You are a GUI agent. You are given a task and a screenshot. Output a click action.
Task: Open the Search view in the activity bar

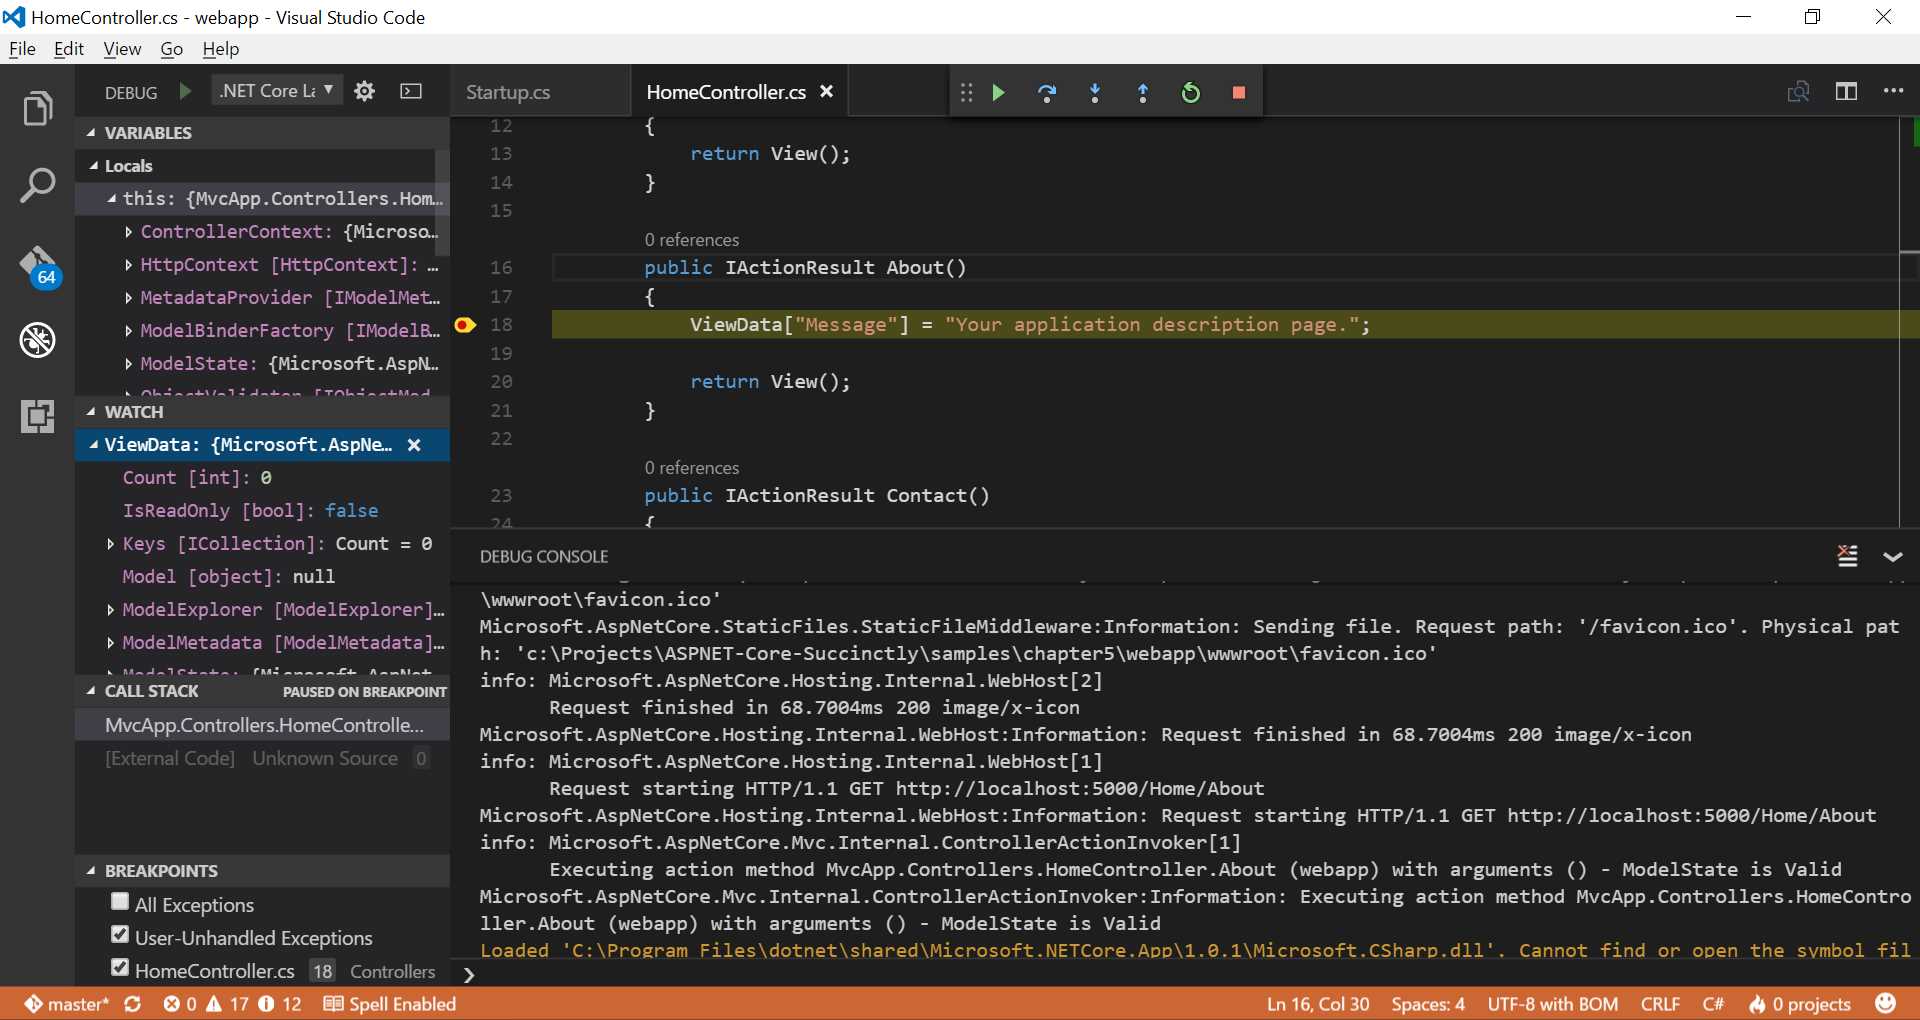click(37, 186)
